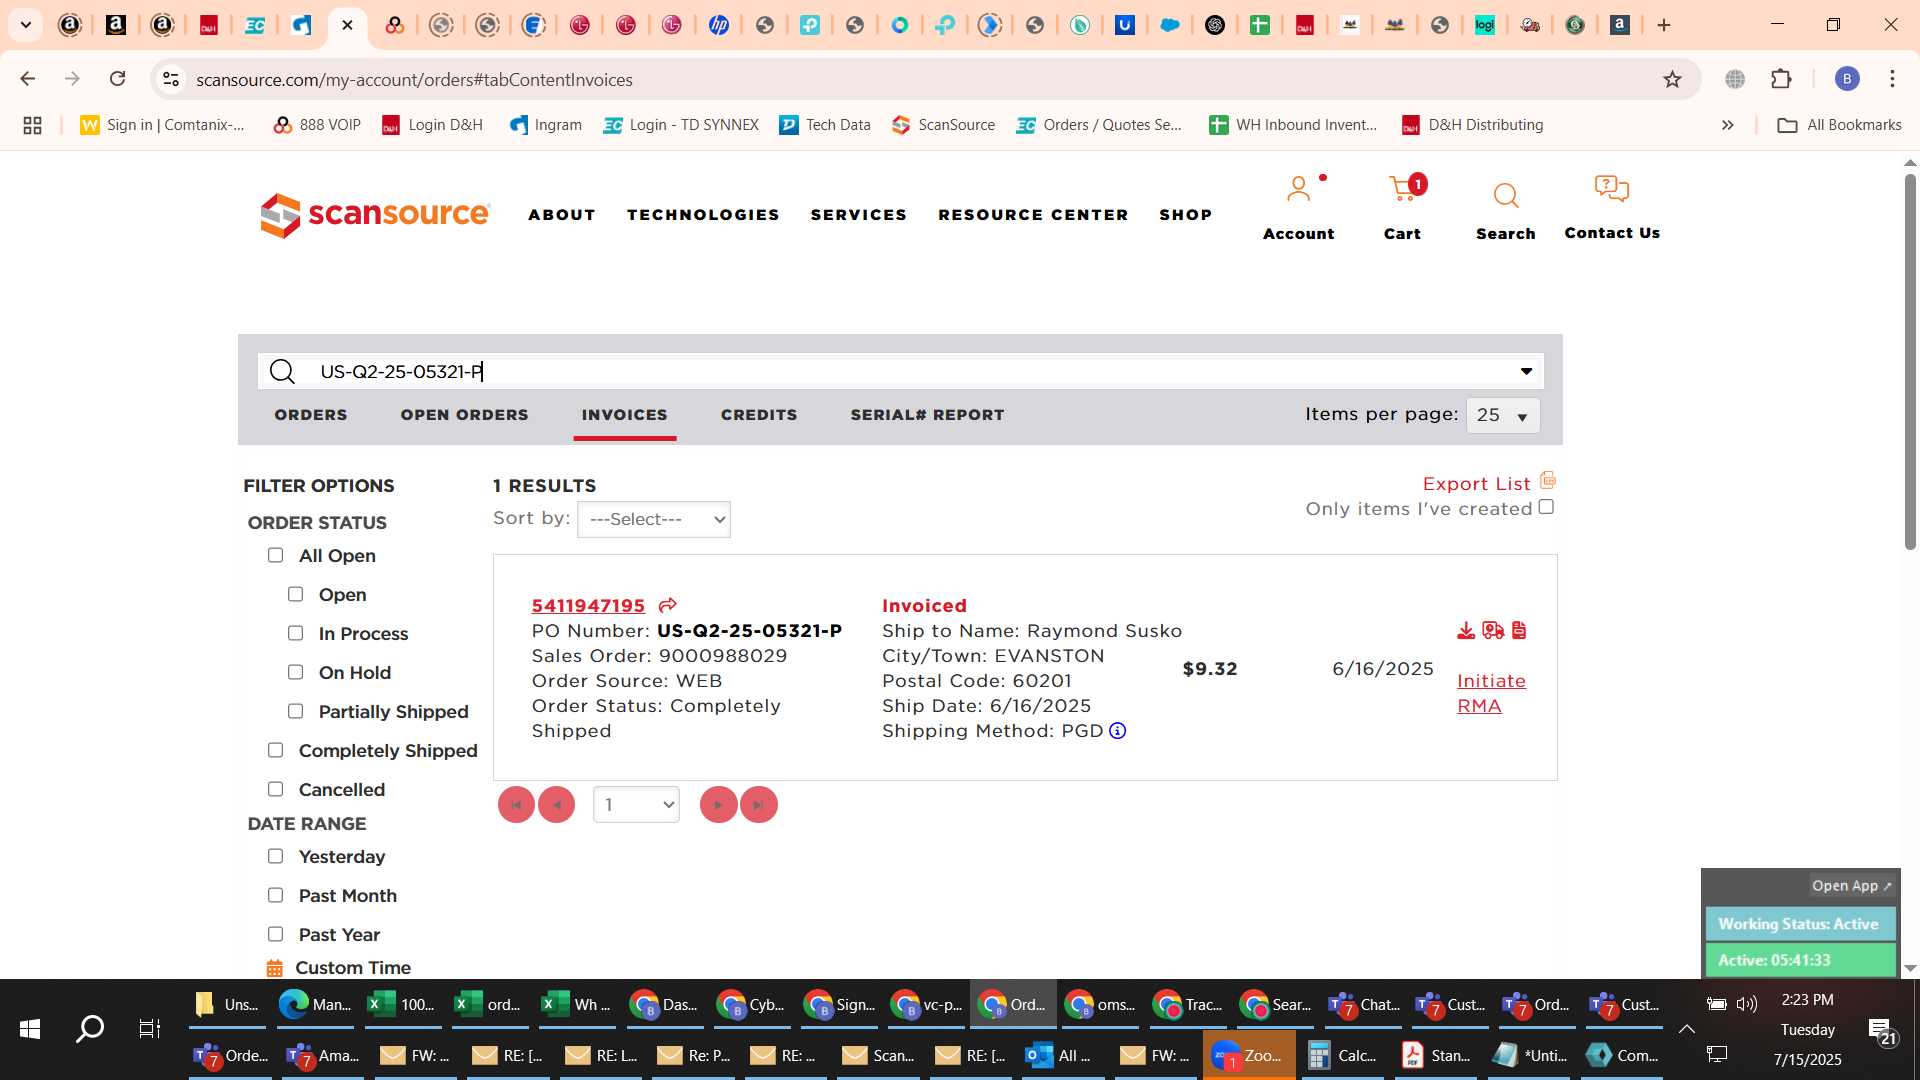Viewport: 1920px width, 1080px height.
Task: Click Export List link
Action: pos(1476,484)
